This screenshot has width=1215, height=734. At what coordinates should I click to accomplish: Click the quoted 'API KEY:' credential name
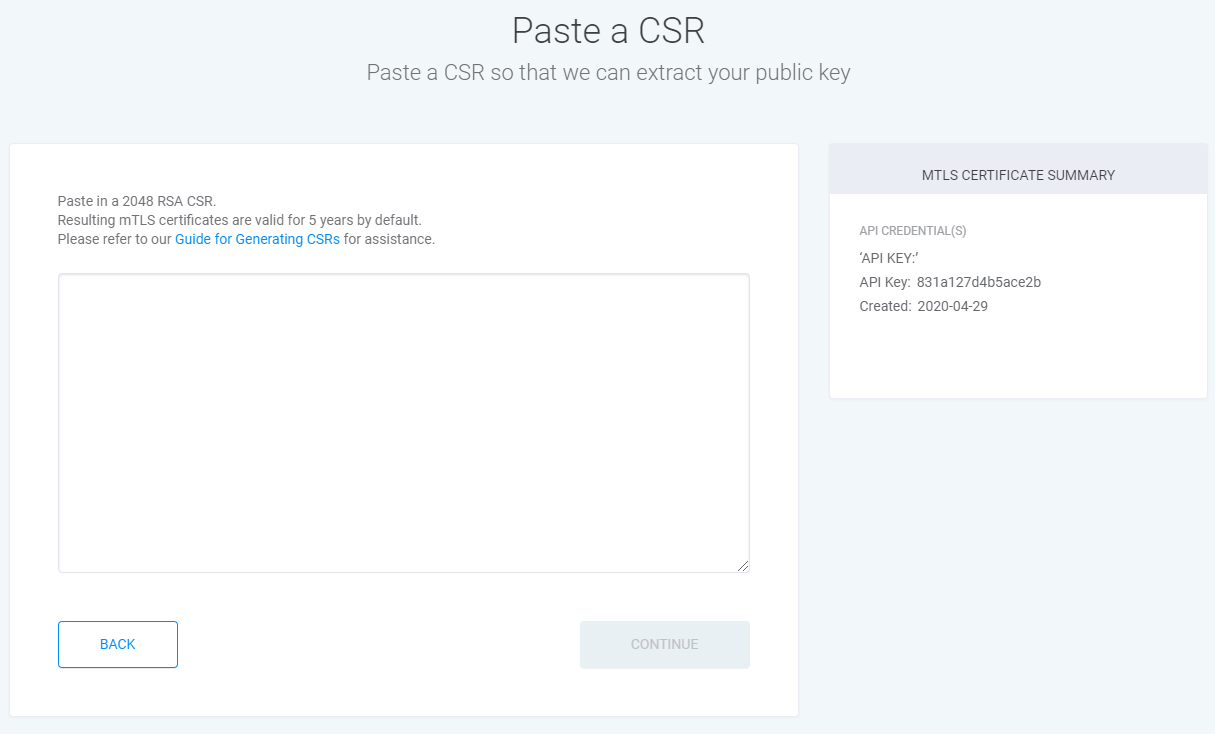(888, 258)
